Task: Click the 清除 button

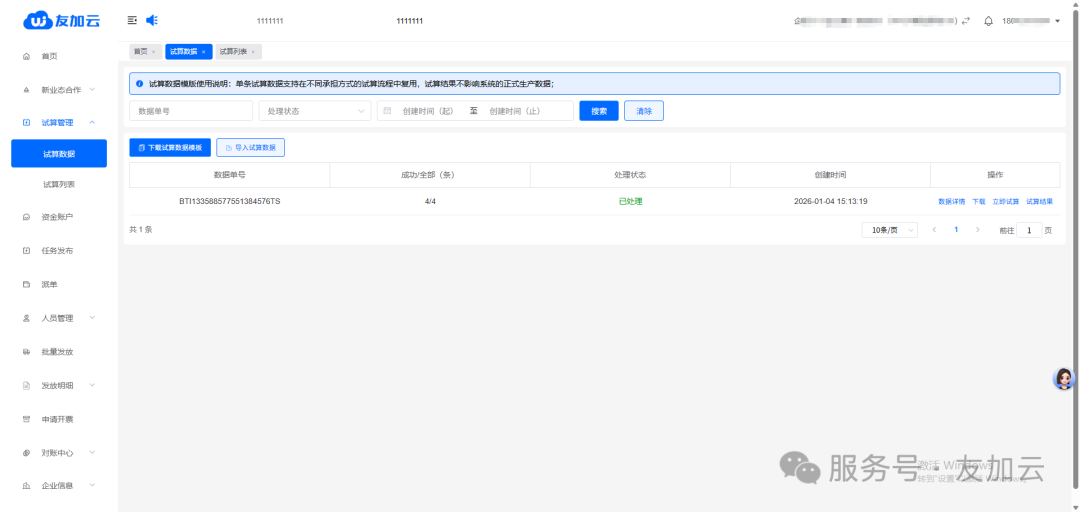Action: [644, 111]
